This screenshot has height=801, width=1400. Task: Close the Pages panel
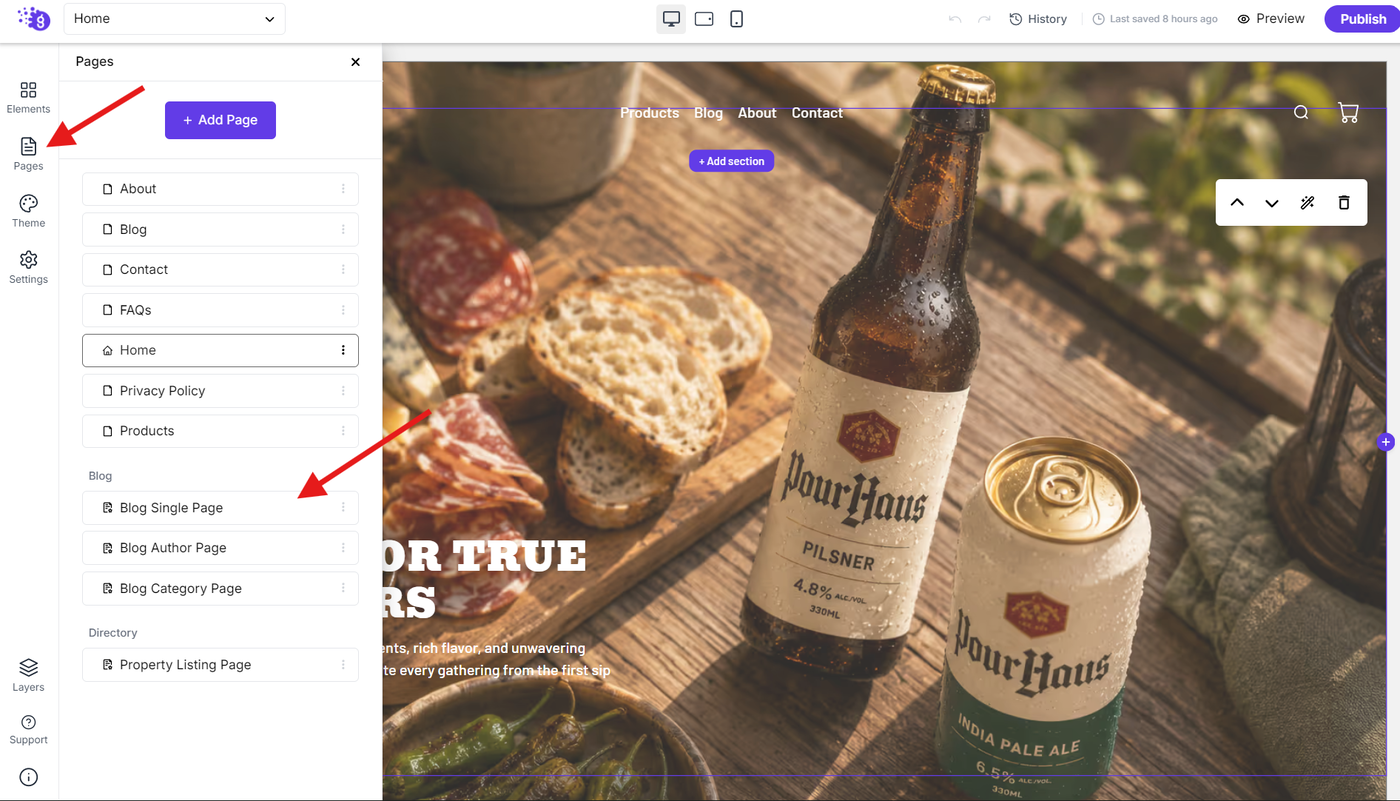point(355,62)
